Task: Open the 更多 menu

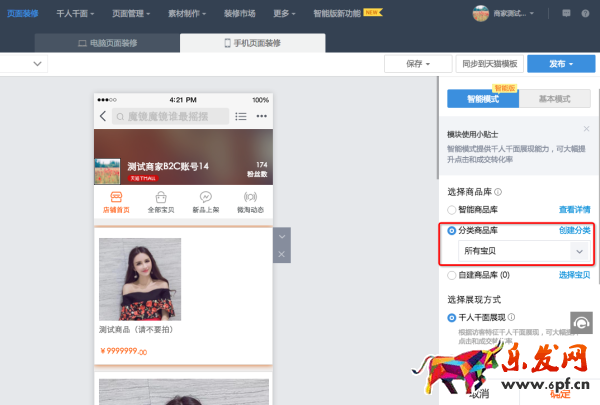Action: point(284,14)
